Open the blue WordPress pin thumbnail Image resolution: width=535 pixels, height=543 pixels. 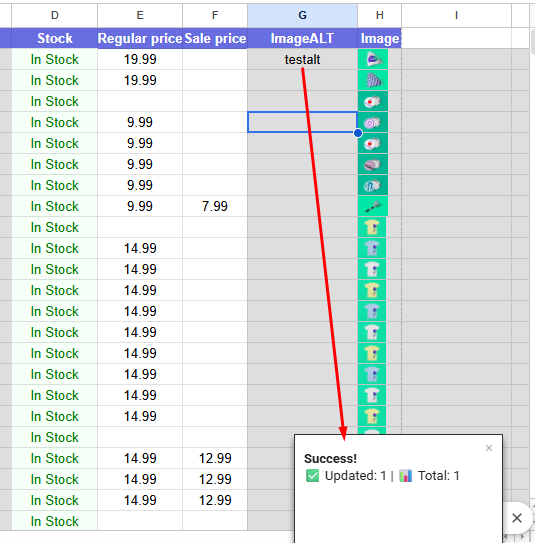coord(373,185)
